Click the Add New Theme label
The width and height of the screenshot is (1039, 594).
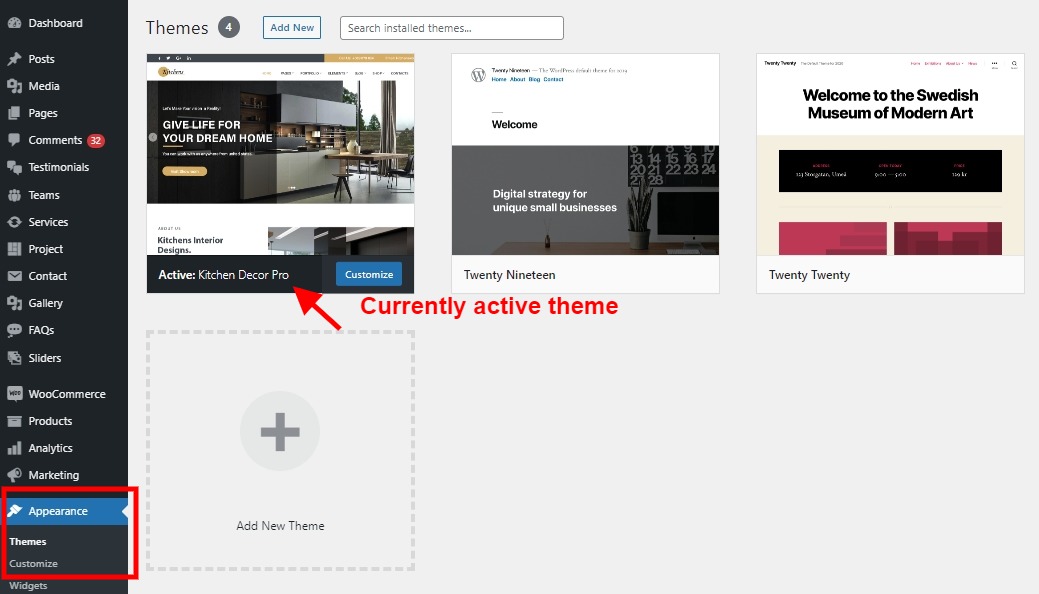coord(280,526)
